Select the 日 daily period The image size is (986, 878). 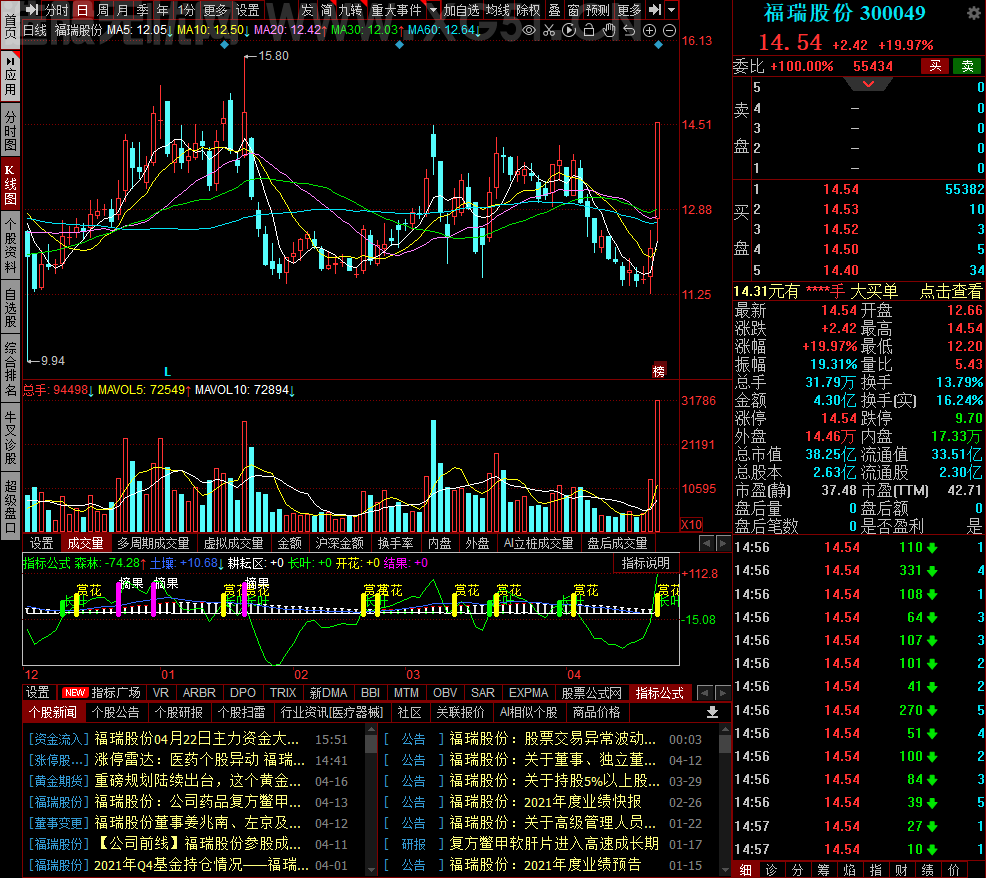click(82, 10)
